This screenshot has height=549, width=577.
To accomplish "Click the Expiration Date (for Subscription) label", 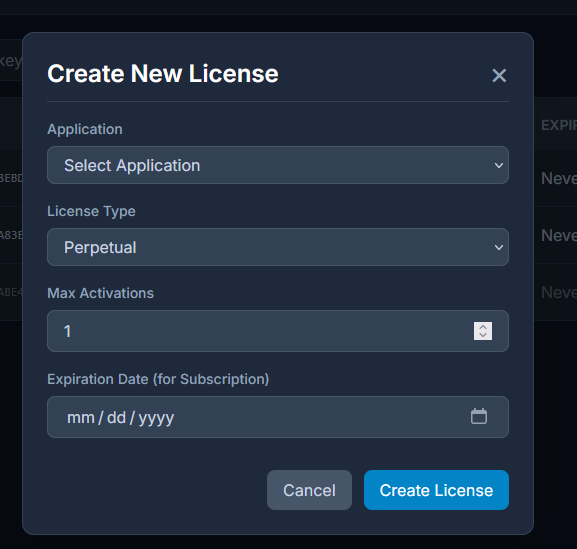I will 158,379.
